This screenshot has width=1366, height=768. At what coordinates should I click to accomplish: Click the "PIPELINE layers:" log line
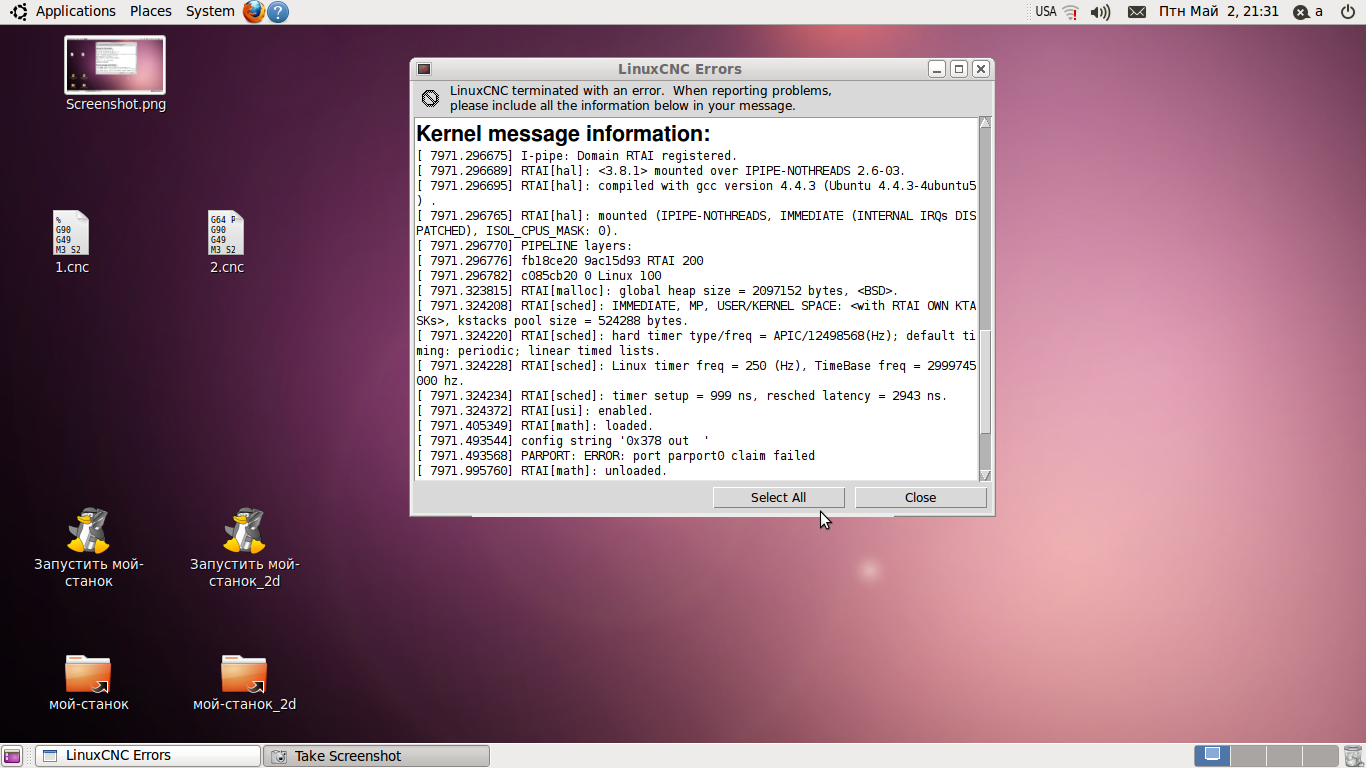[524, 246]
